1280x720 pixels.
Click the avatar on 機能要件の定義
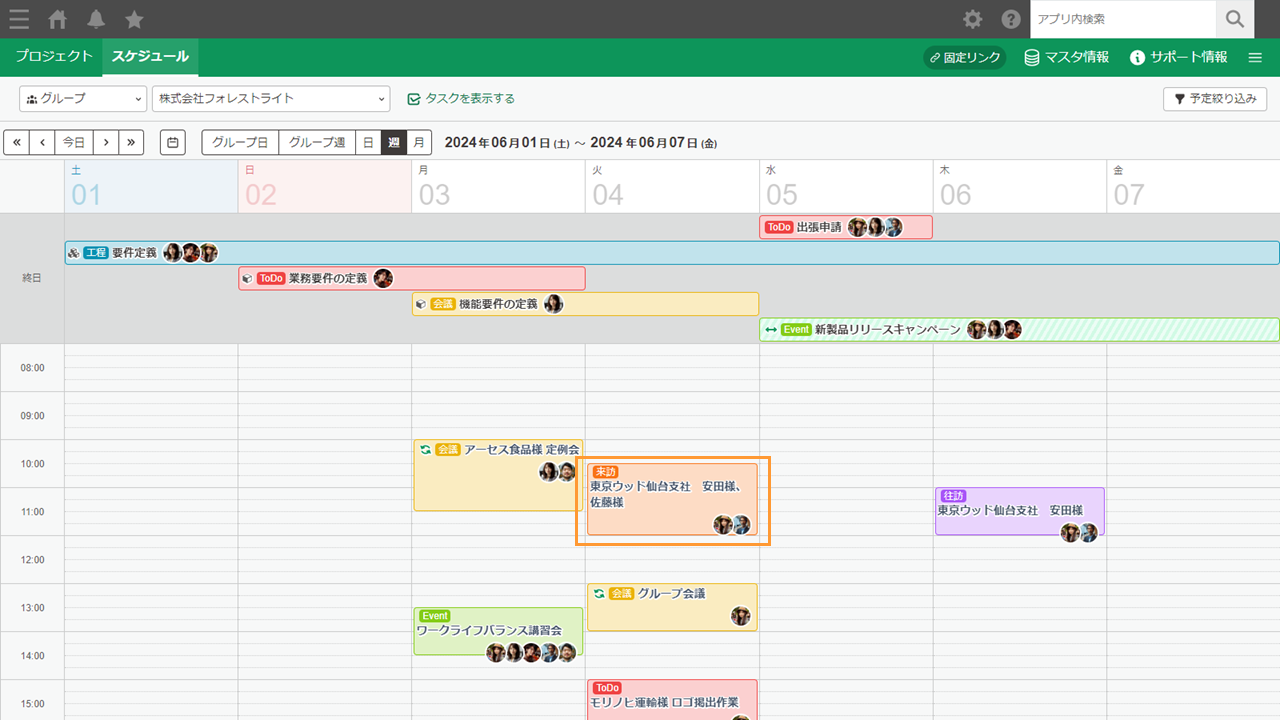(x=553, y=304)
